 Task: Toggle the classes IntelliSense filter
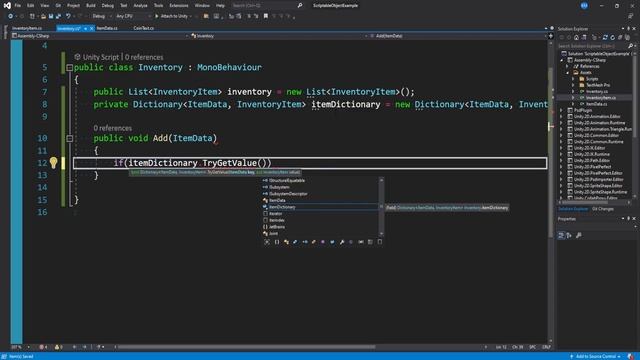[286, 242]
